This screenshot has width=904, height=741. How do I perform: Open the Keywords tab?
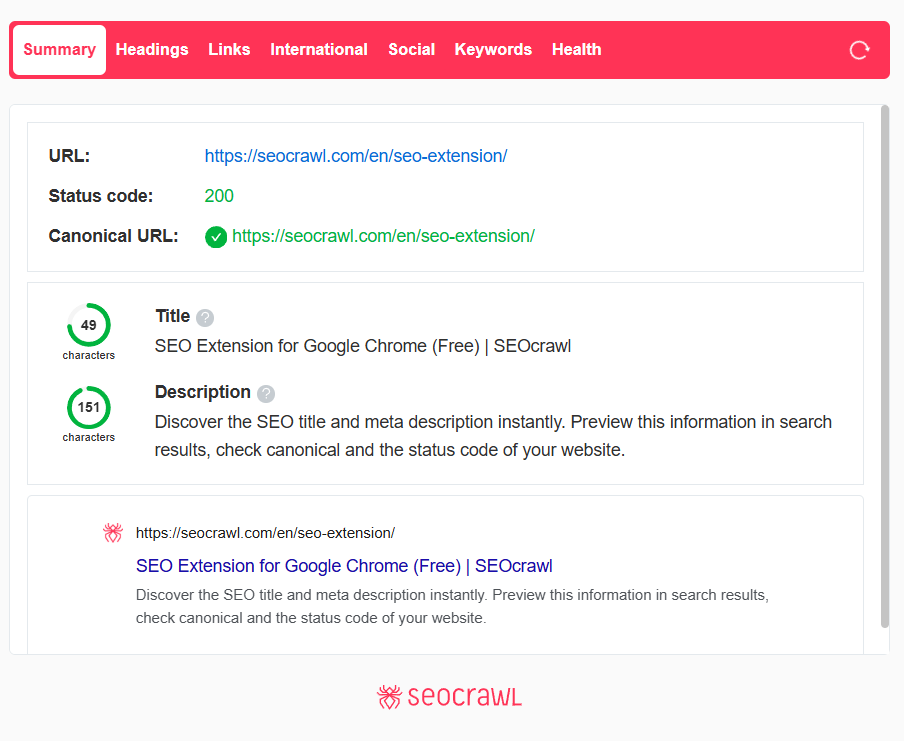pos(493,50)
